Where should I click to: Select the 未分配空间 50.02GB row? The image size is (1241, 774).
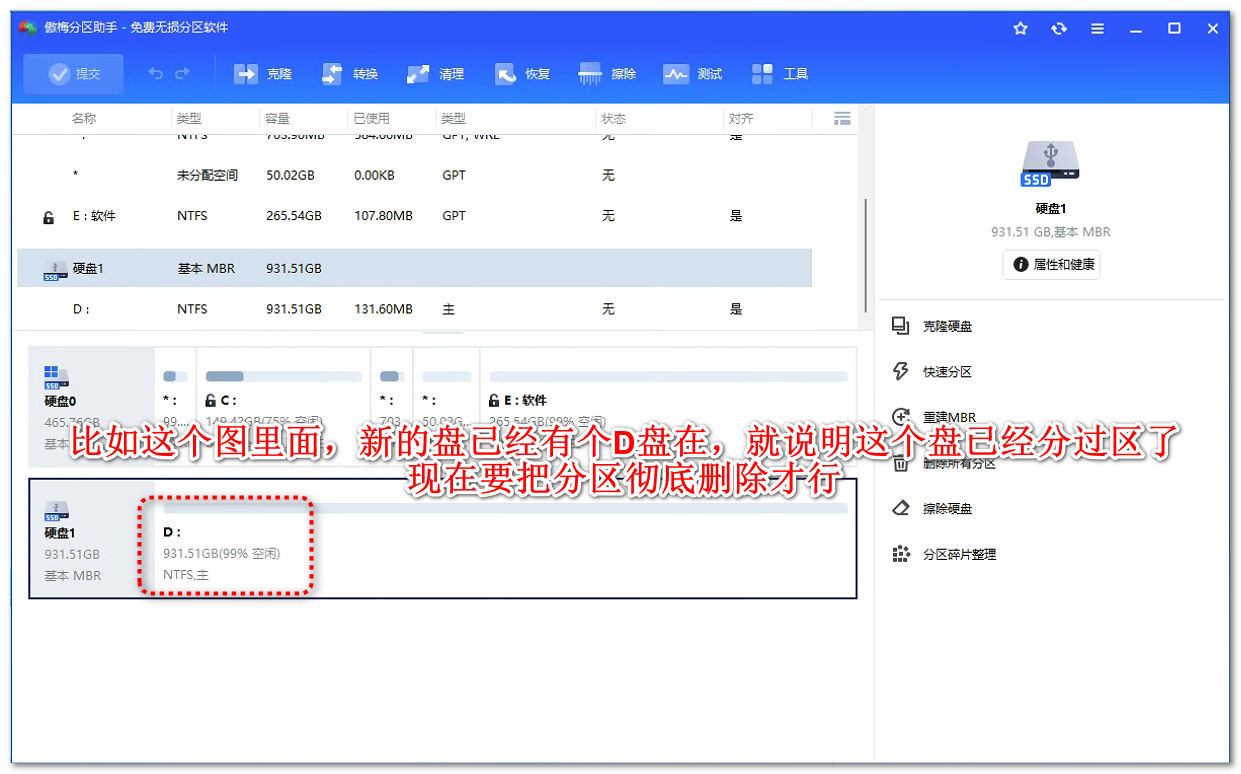(414, 175)
